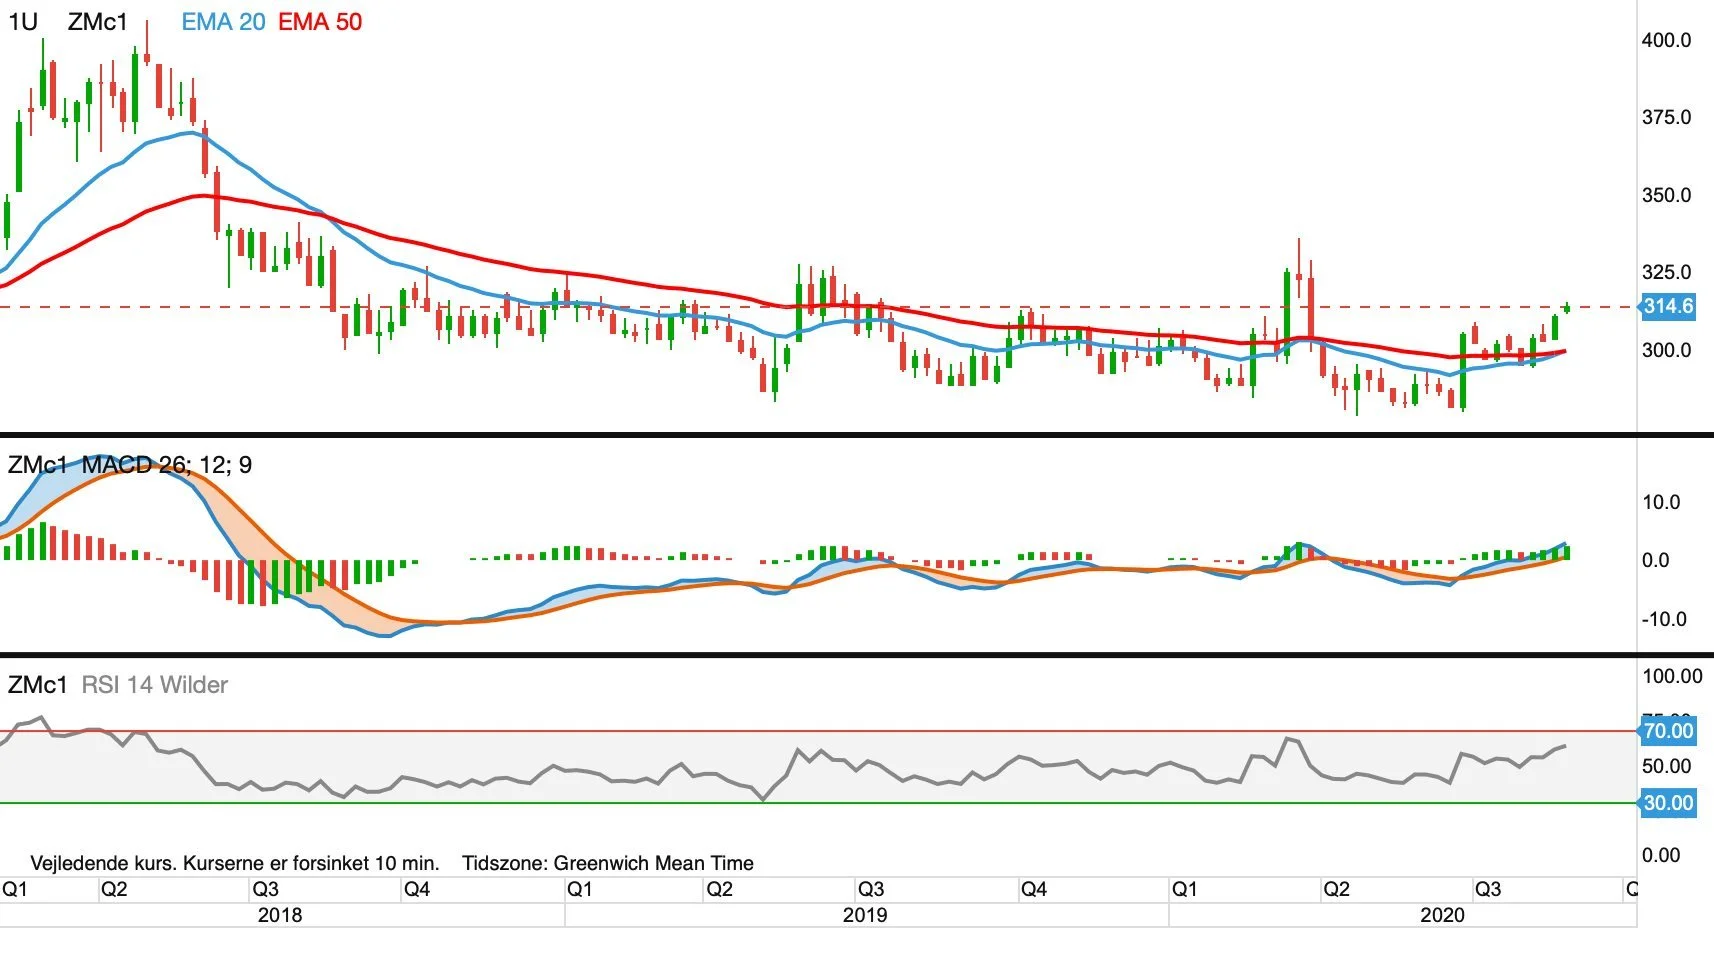Click the EMA 50 legend label
The image size is (1714, 963).
click(320, 22)
